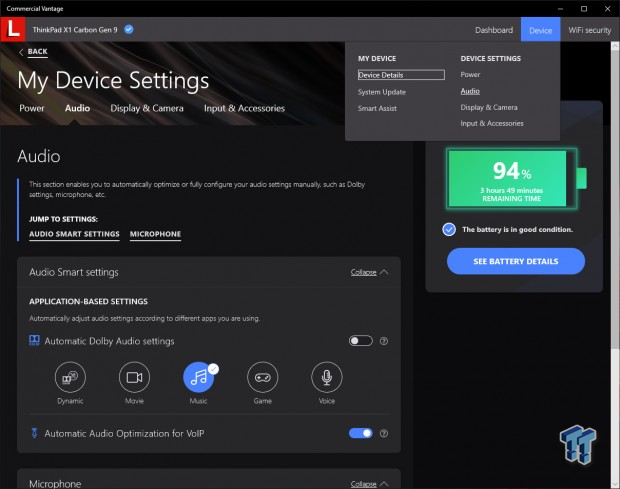
Task: Select the Dynamic Dolby audio mode icon
Action: (x=70, y=377)
